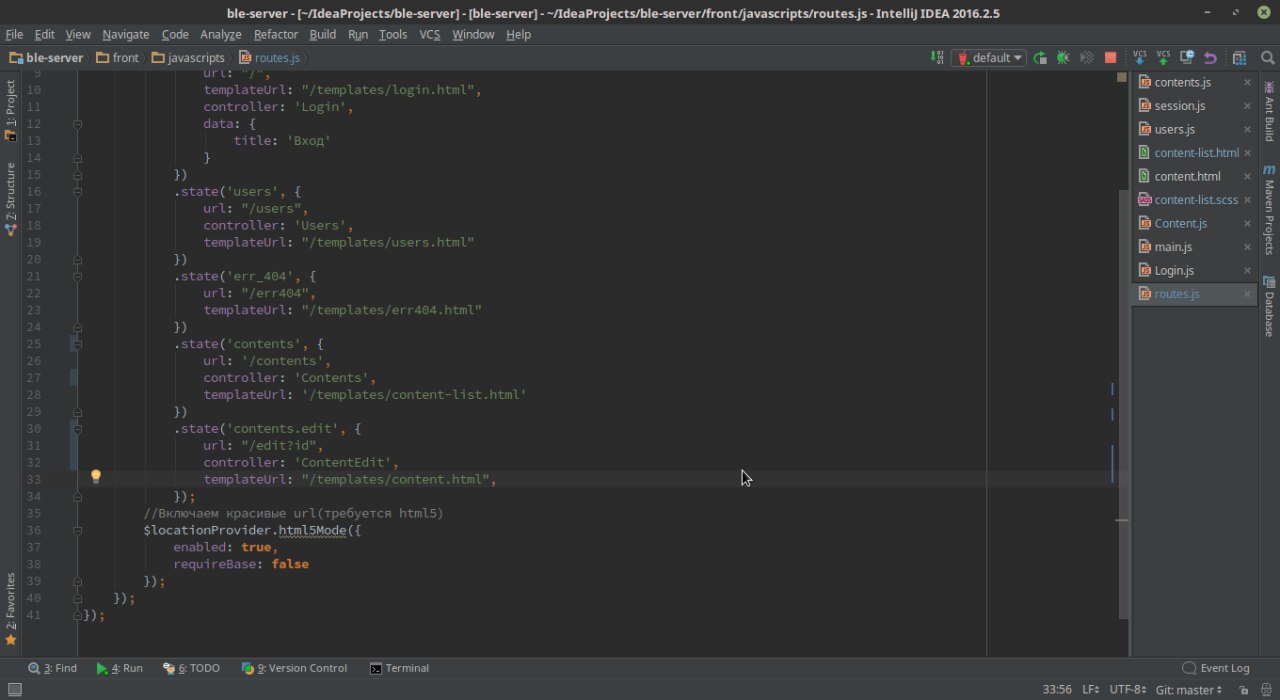Open the Terminal tool window

click(x=399, y=668)
